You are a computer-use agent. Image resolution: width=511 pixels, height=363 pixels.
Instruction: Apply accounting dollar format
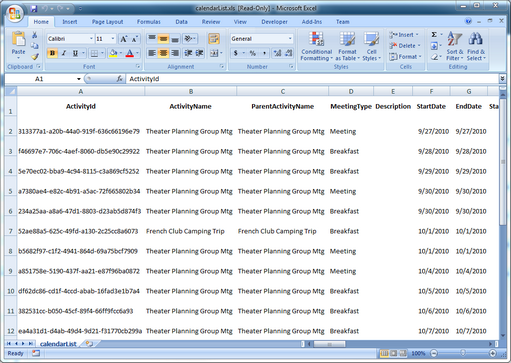pyautogui.click(x=236, y=53)
